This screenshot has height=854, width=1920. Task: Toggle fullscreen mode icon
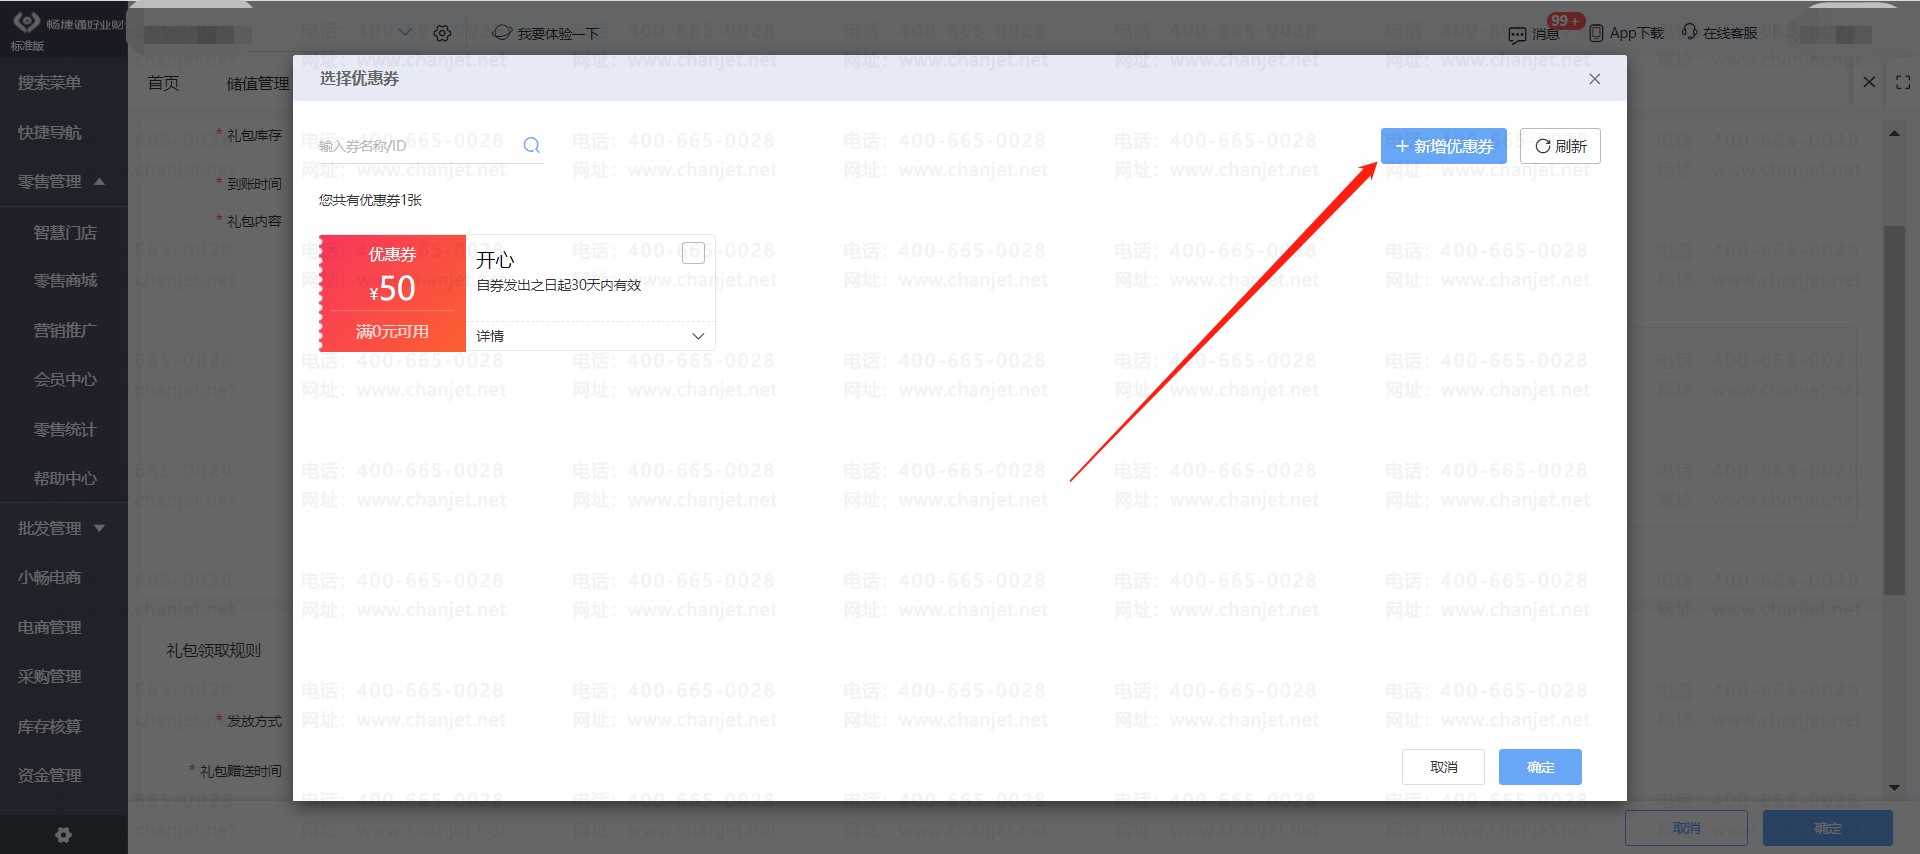click(1903, 82)
